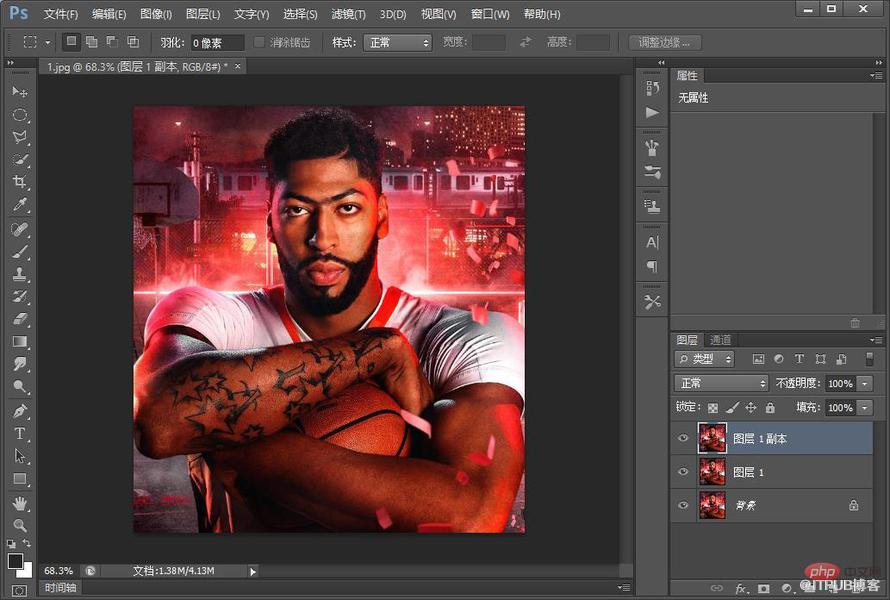The image size is (890, 600).
Task: Click the 调整边缘 button
Action: coord(665,43)
